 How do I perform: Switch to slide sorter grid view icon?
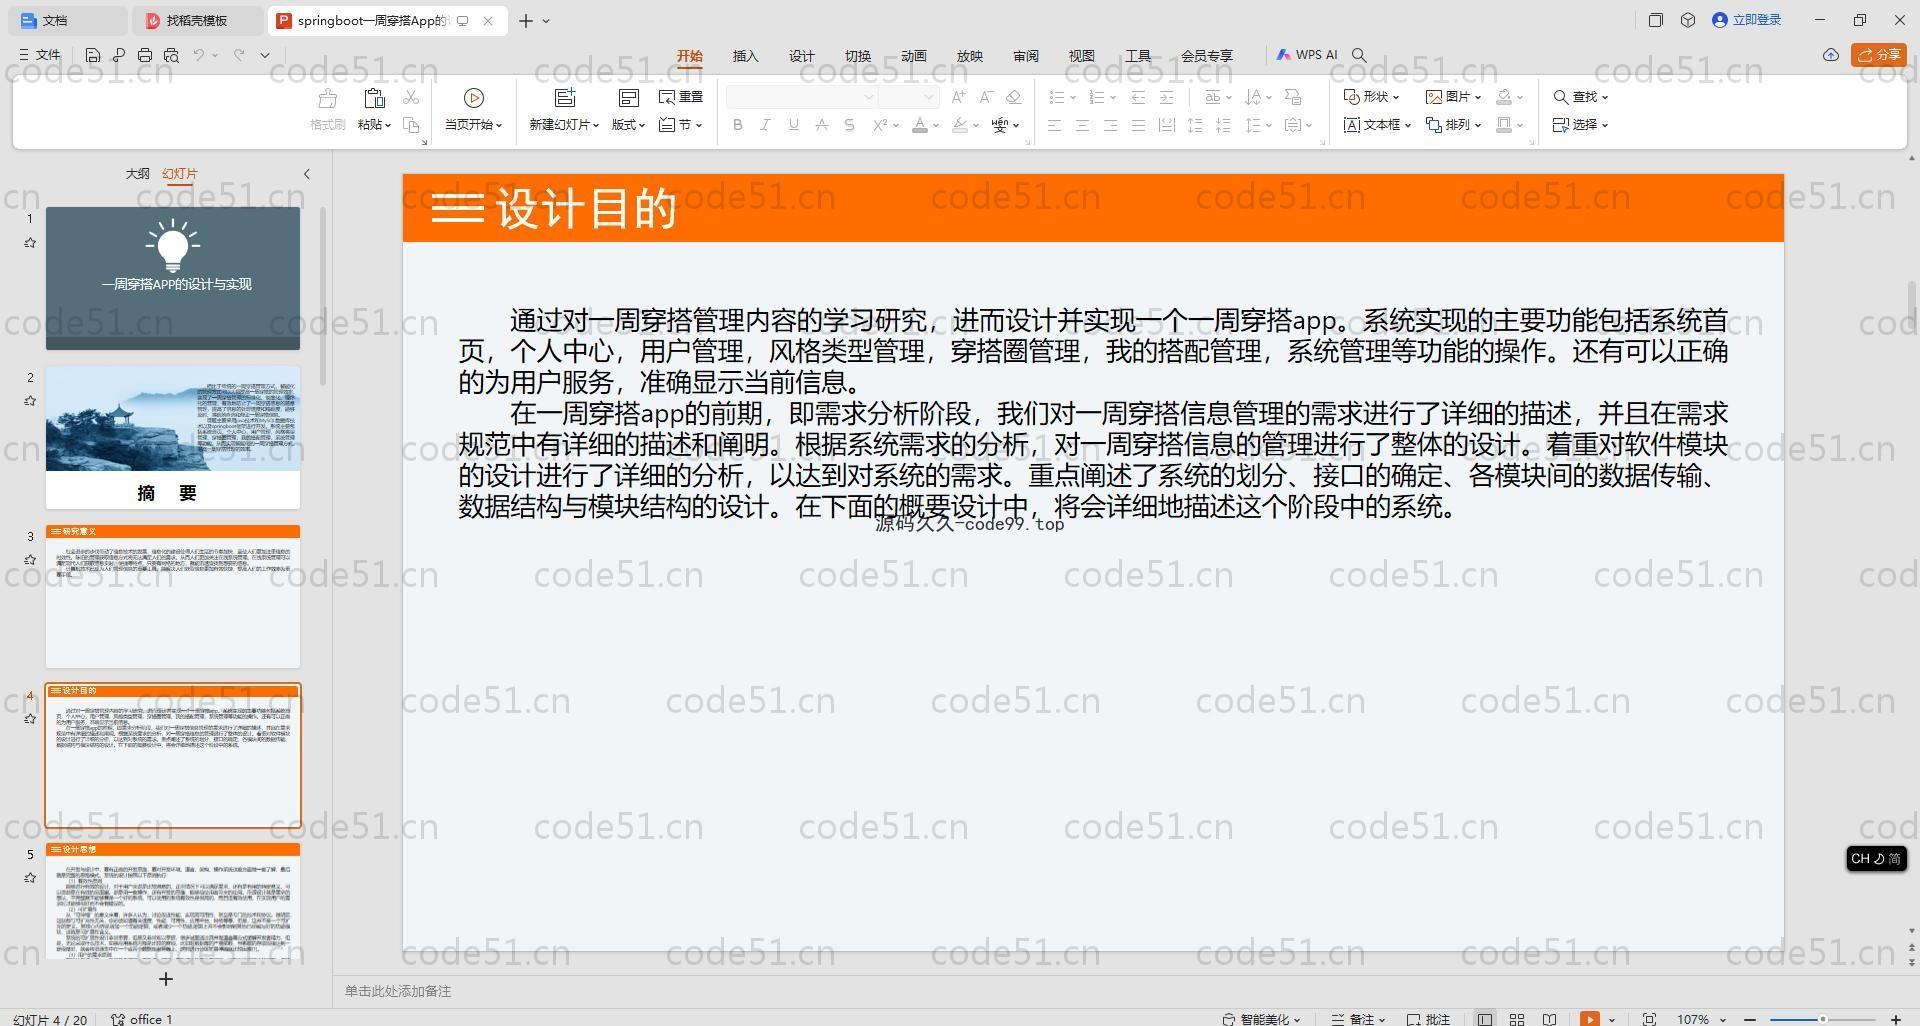[1517, 1019]
